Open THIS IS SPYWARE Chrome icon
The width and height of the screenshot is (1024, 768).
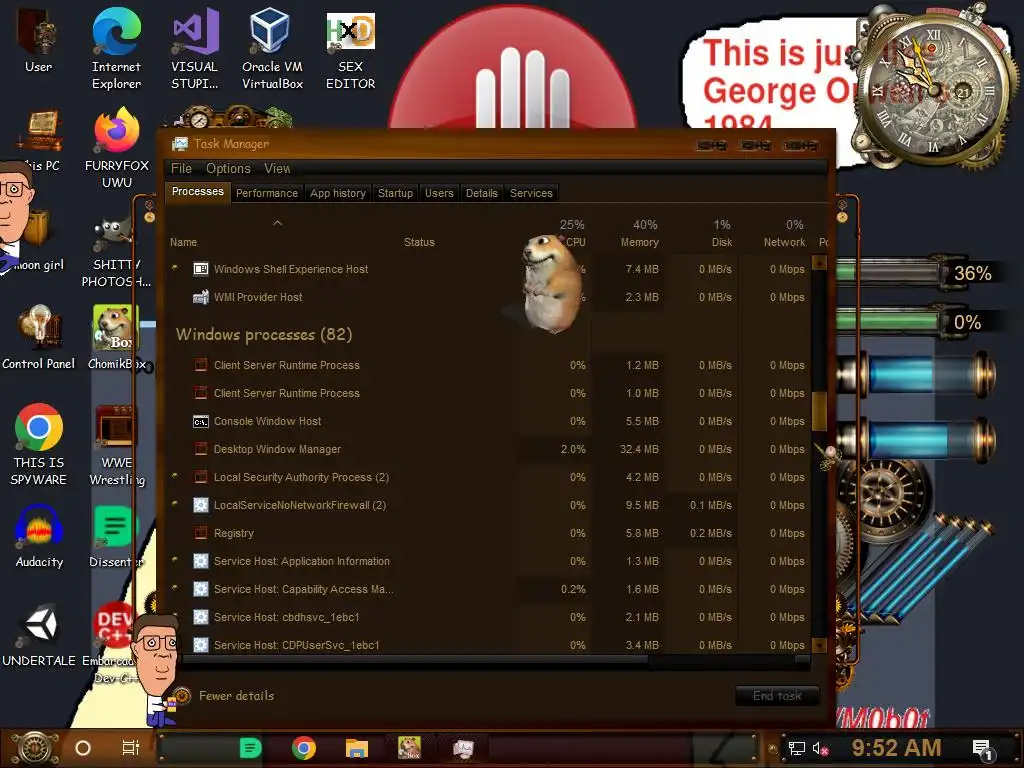coord(39,444)
